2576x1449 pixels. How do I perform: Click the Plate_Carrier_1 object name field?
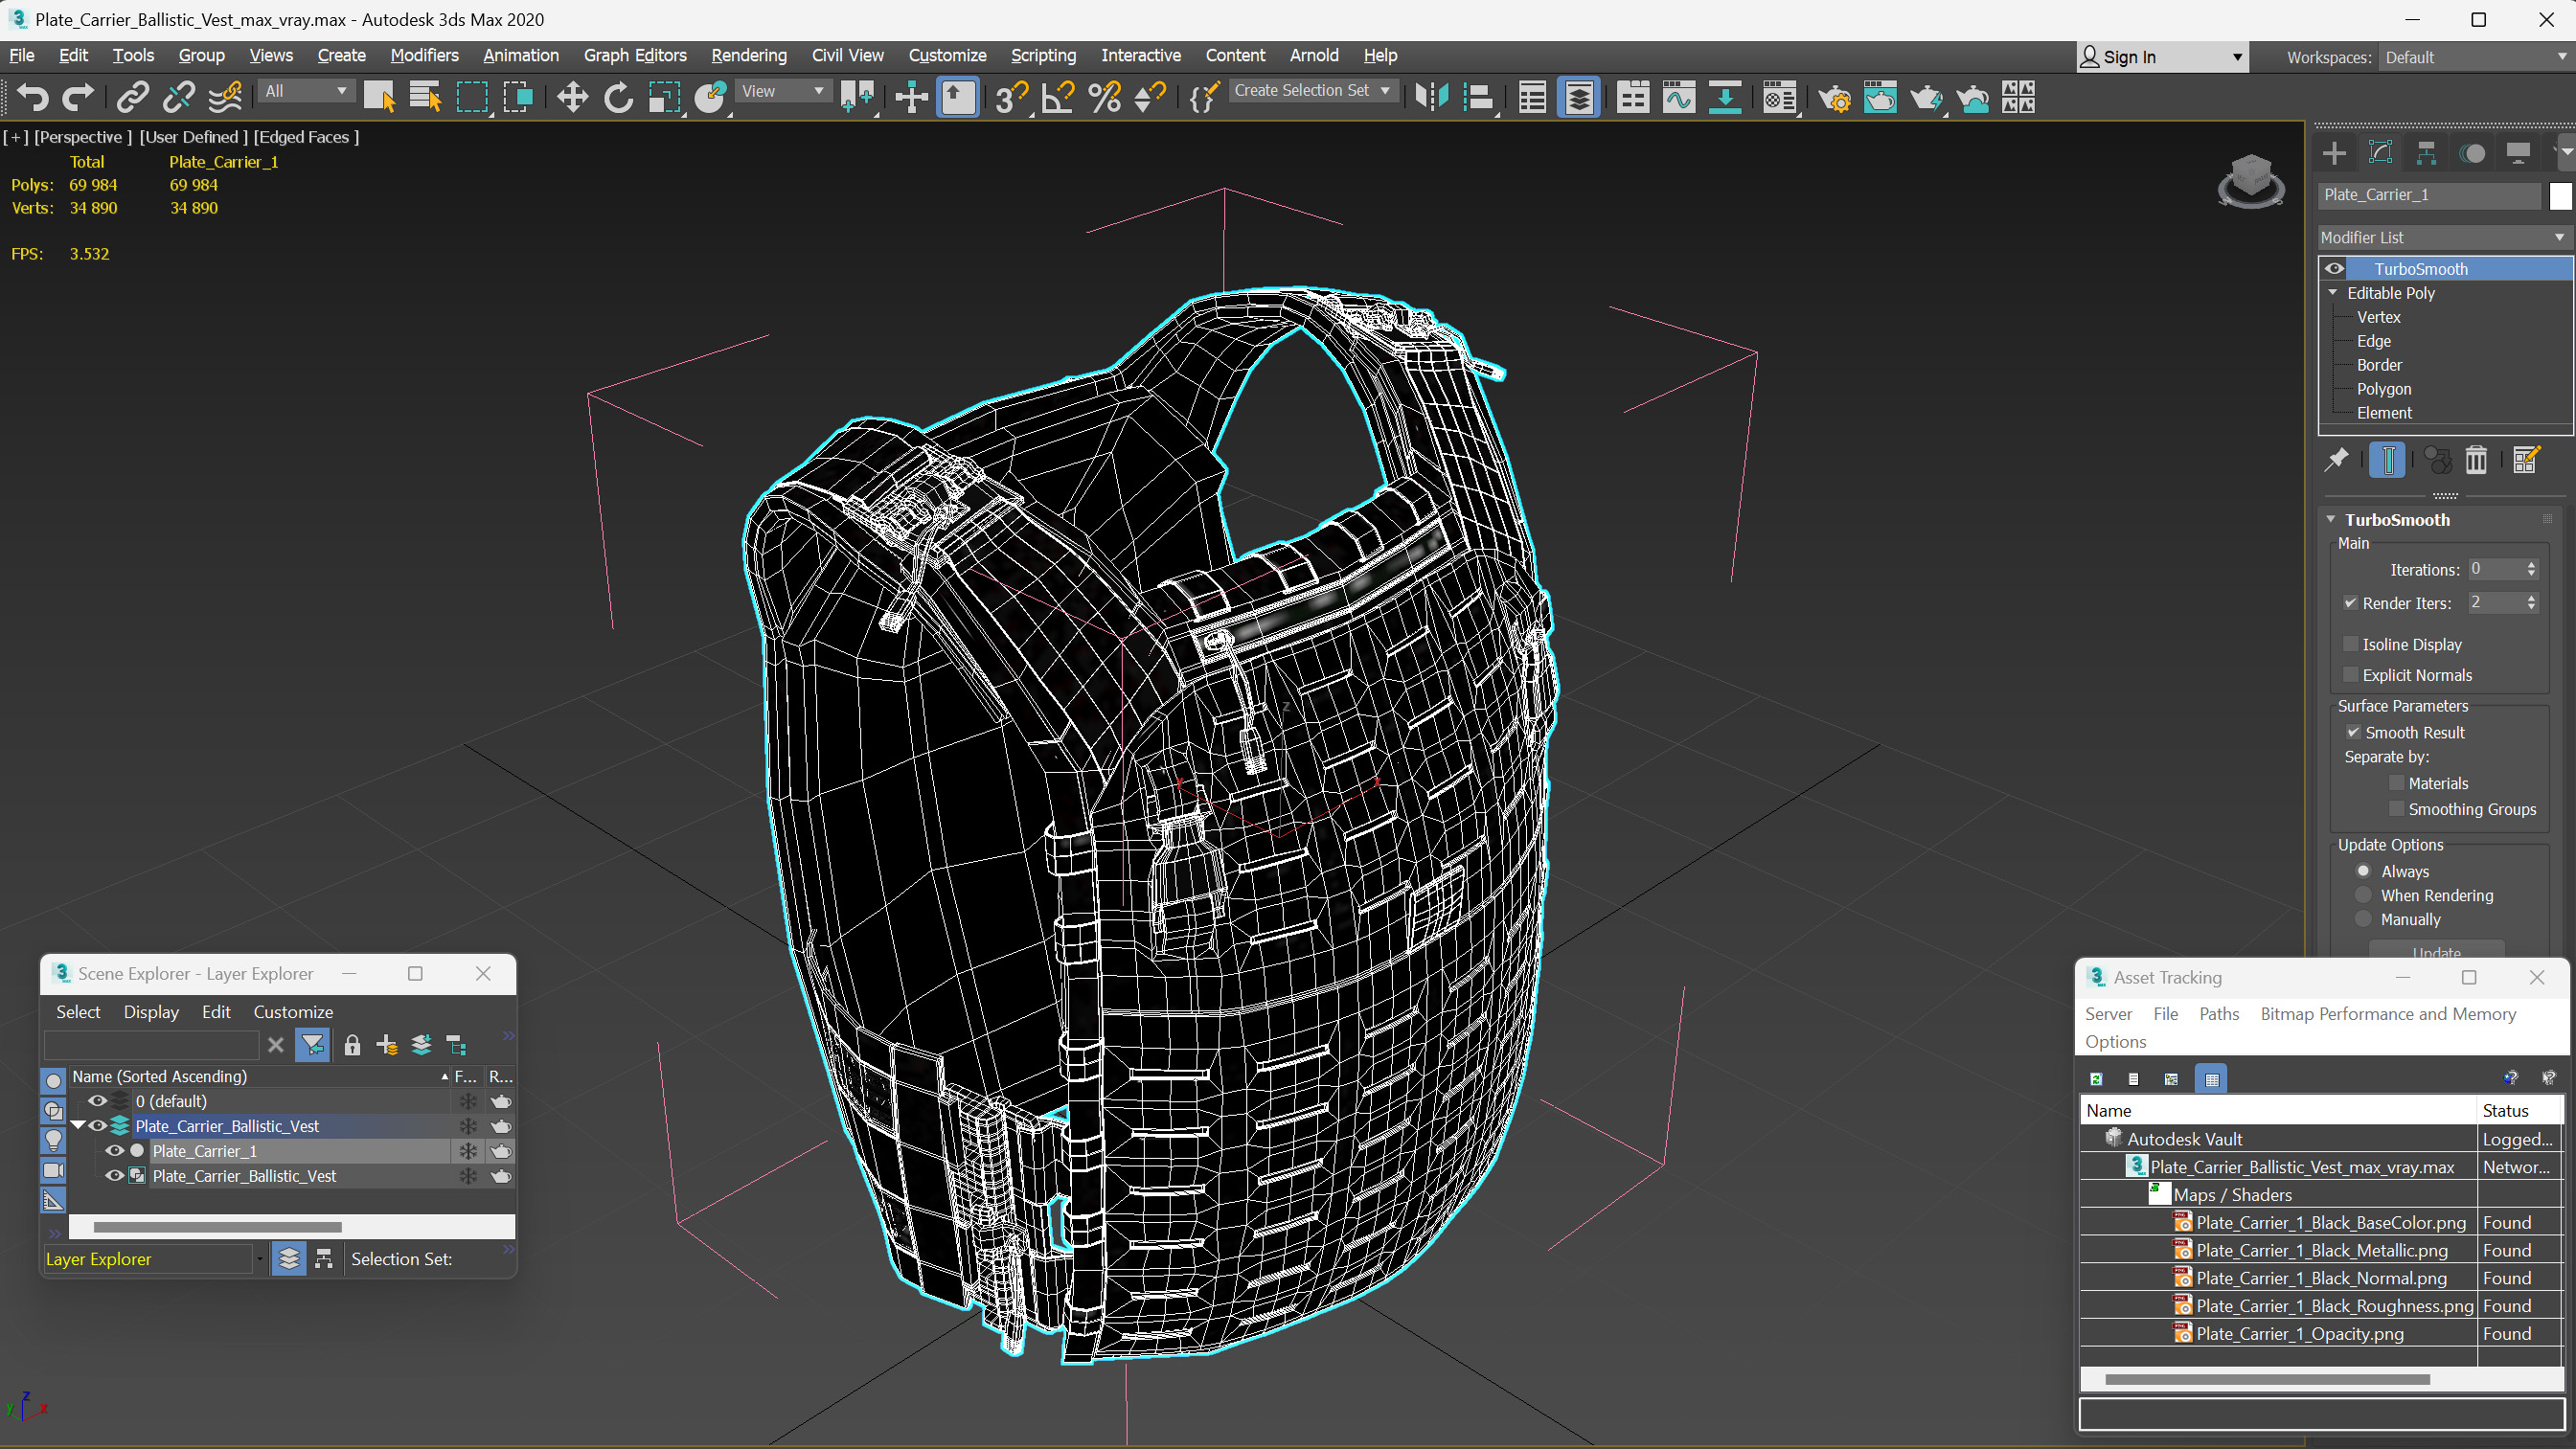coord(2429,195)
